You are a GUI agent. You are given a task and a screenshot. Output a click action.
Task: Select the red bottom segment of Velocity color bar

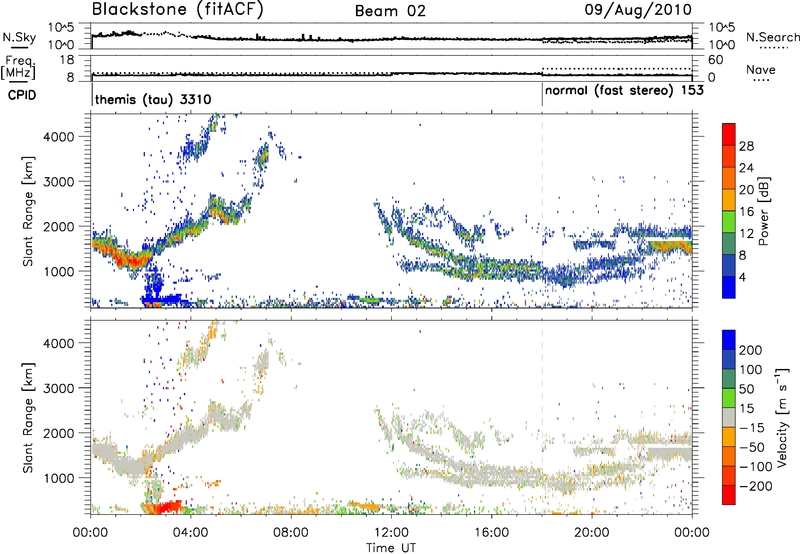[729, 495]
